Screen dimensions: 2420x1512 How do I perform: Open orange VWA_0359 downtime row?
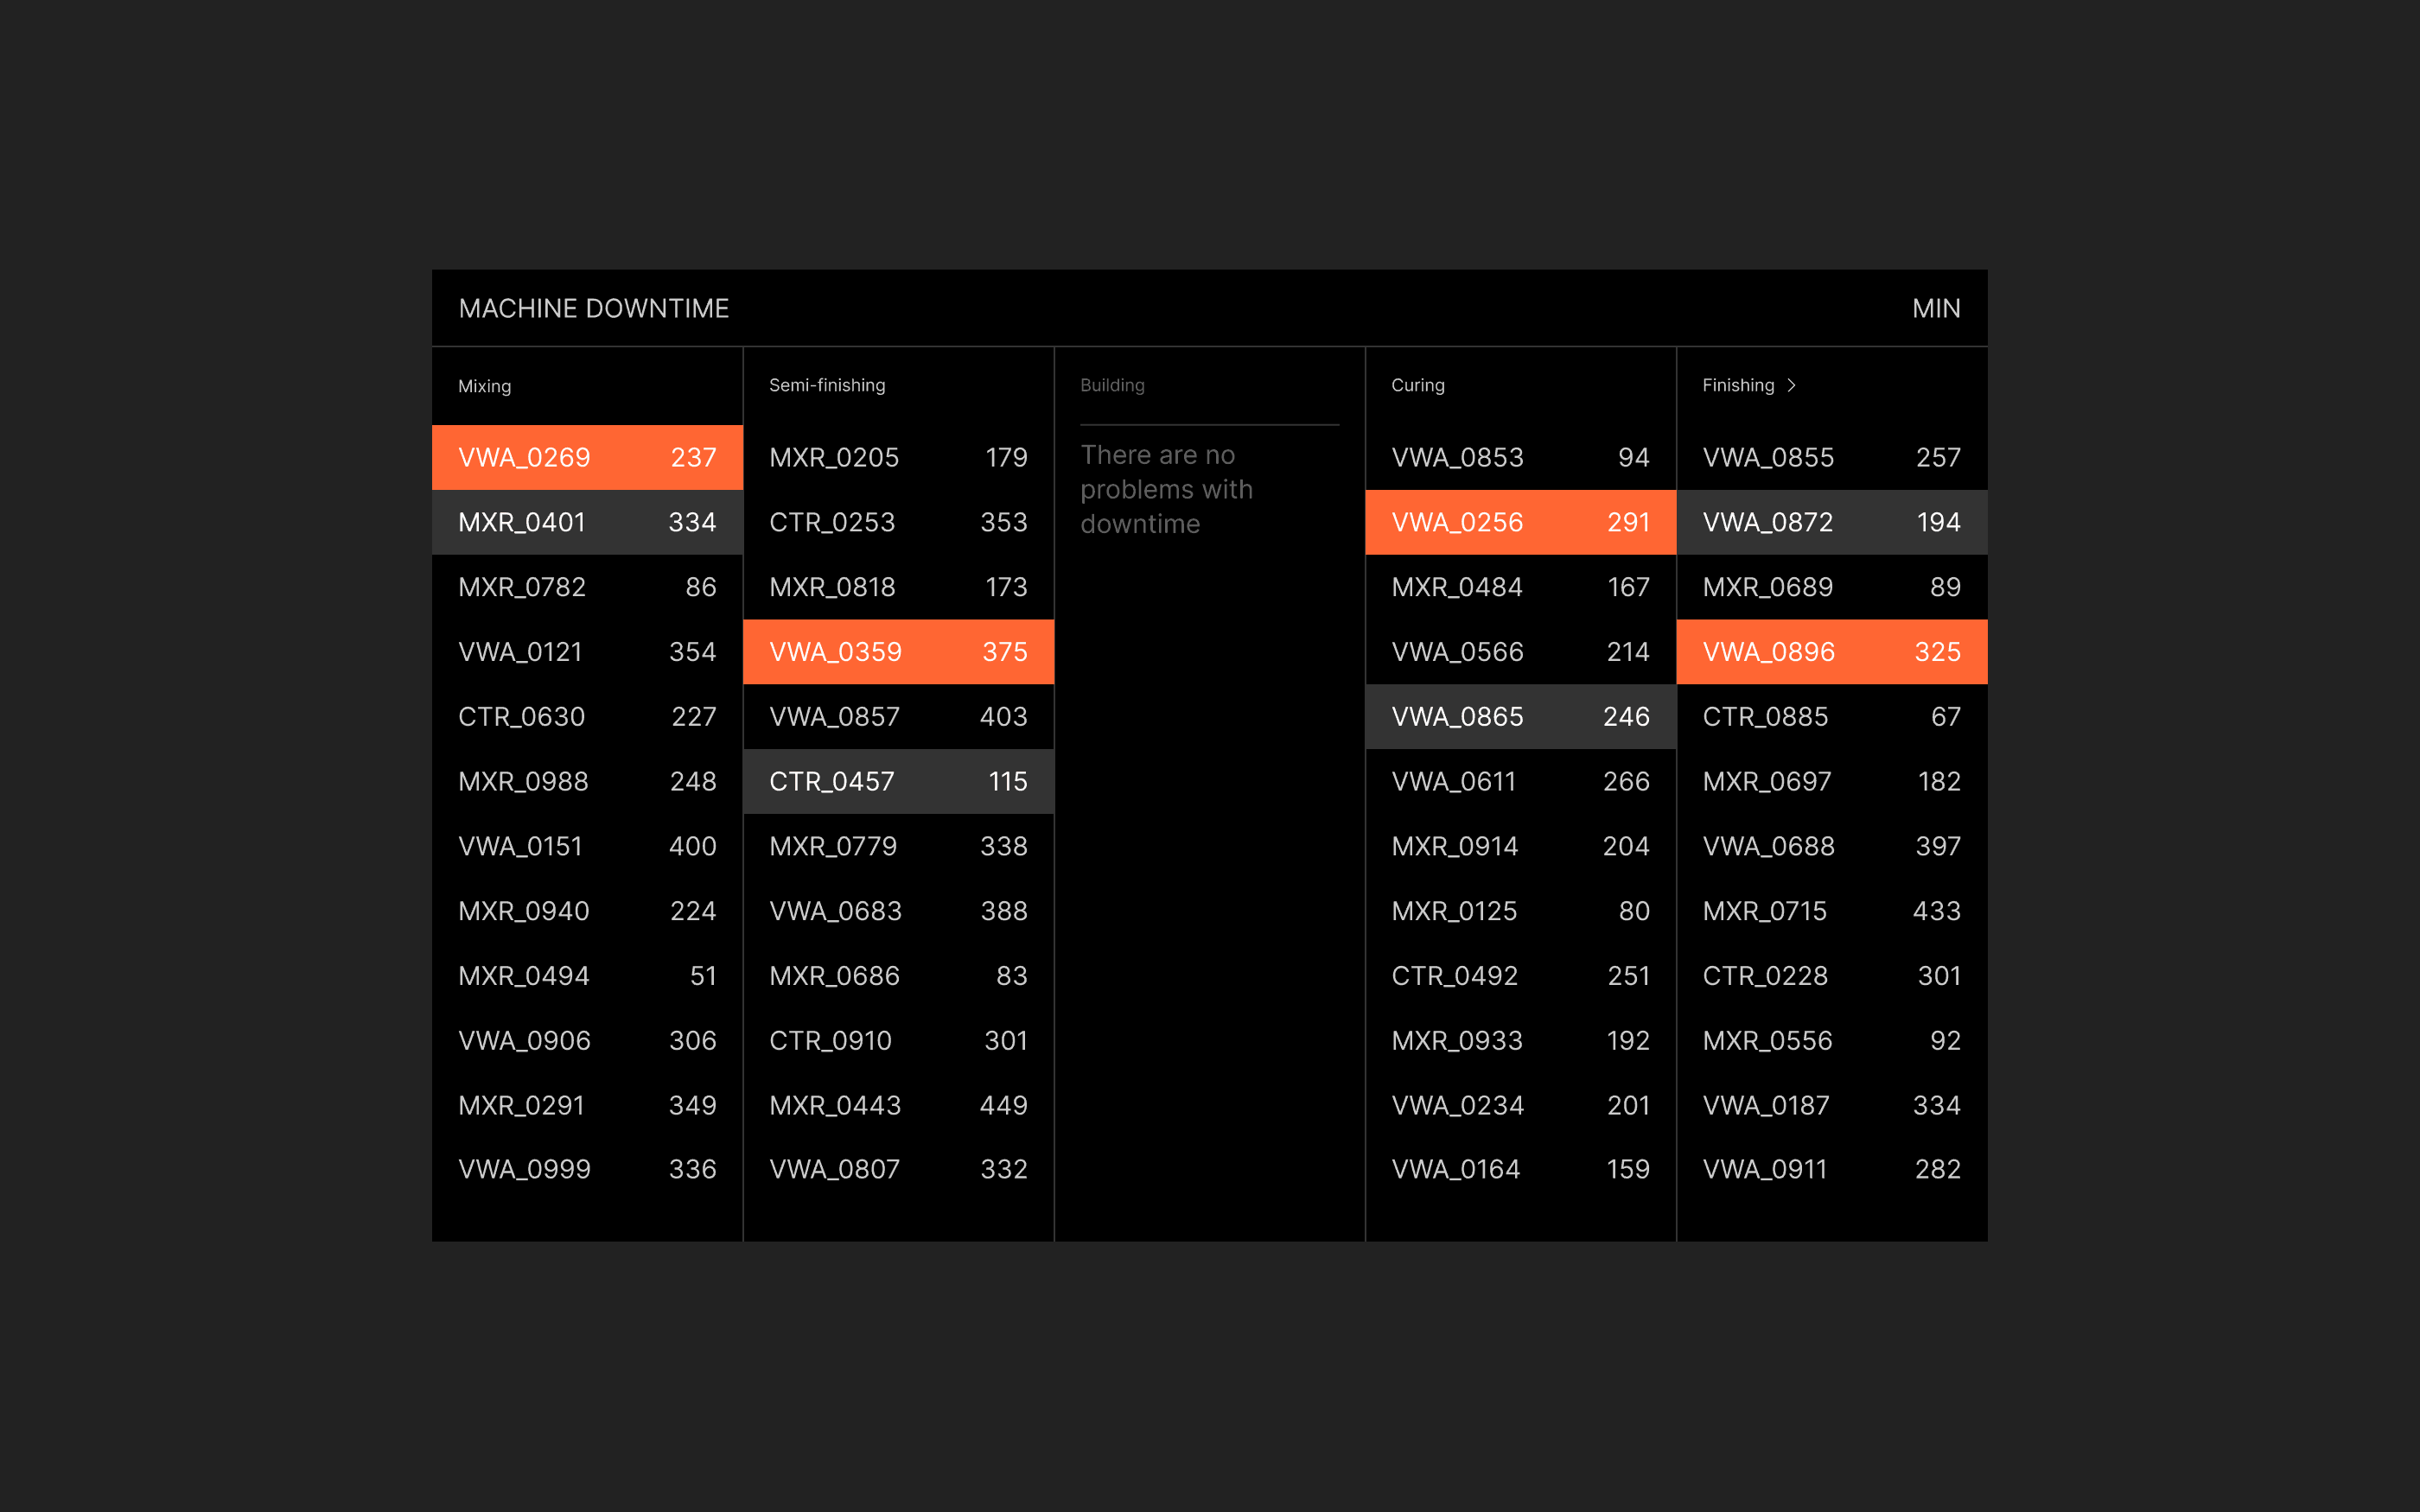[898, 652]
